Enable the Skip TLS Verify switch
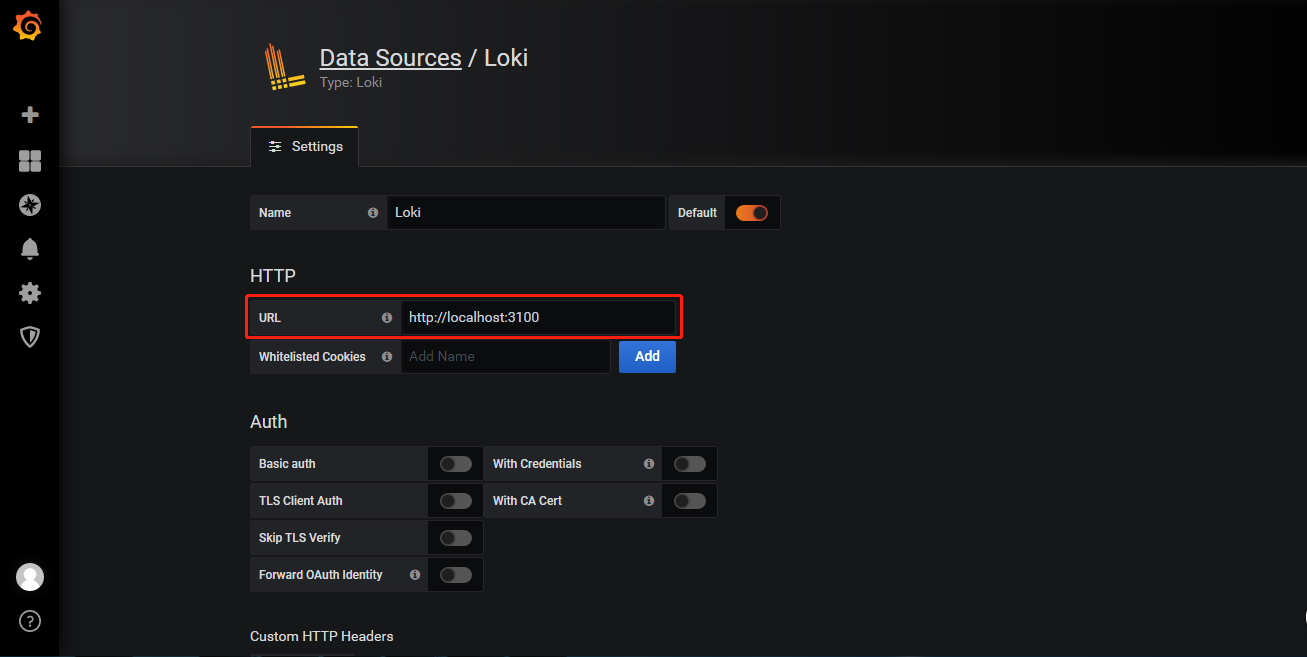This screenshot has height=657, width=1307. [x=456, y=538]
